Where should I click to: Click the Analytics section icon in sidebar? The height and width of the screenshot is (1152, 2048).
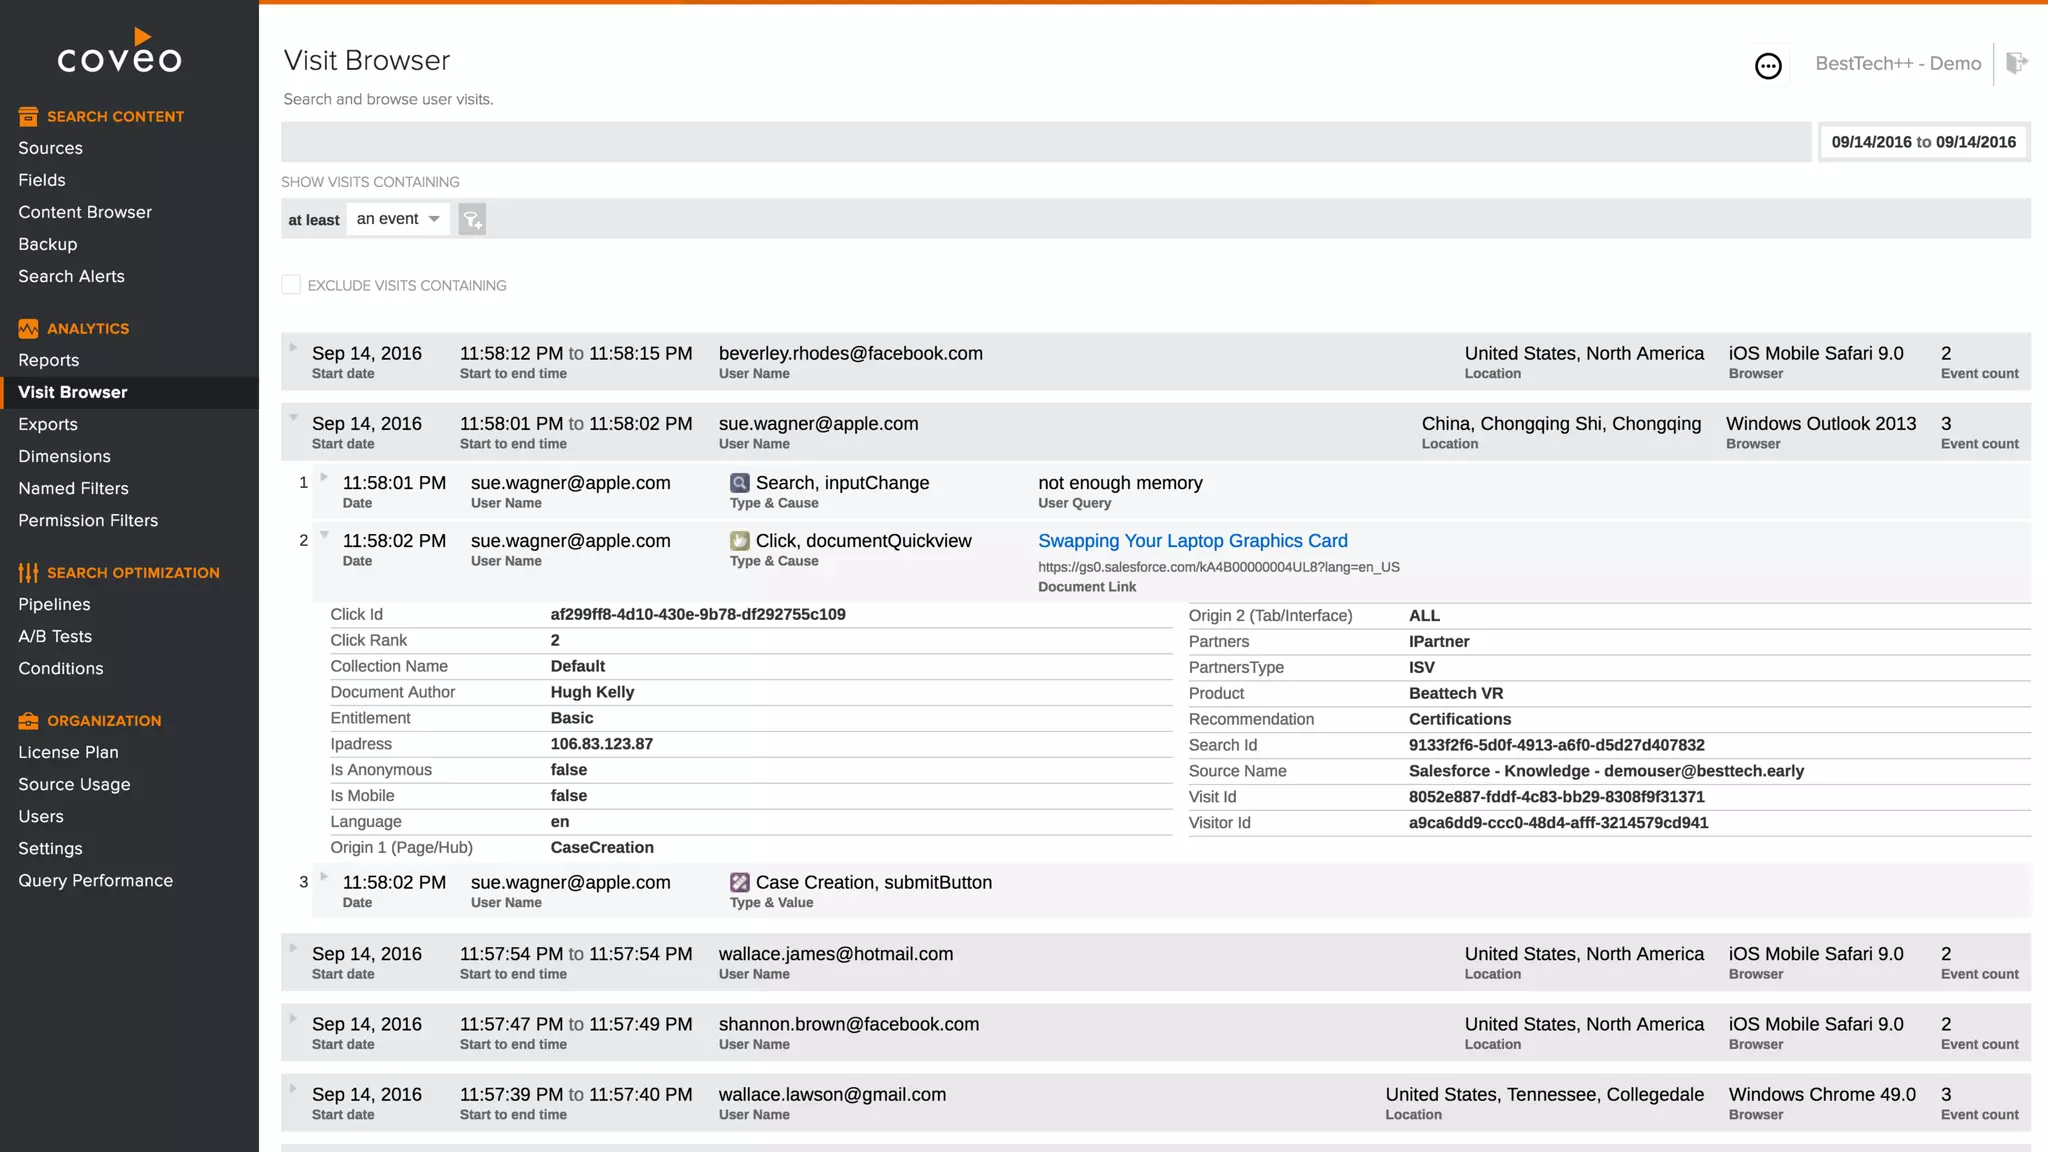point(28,328)
